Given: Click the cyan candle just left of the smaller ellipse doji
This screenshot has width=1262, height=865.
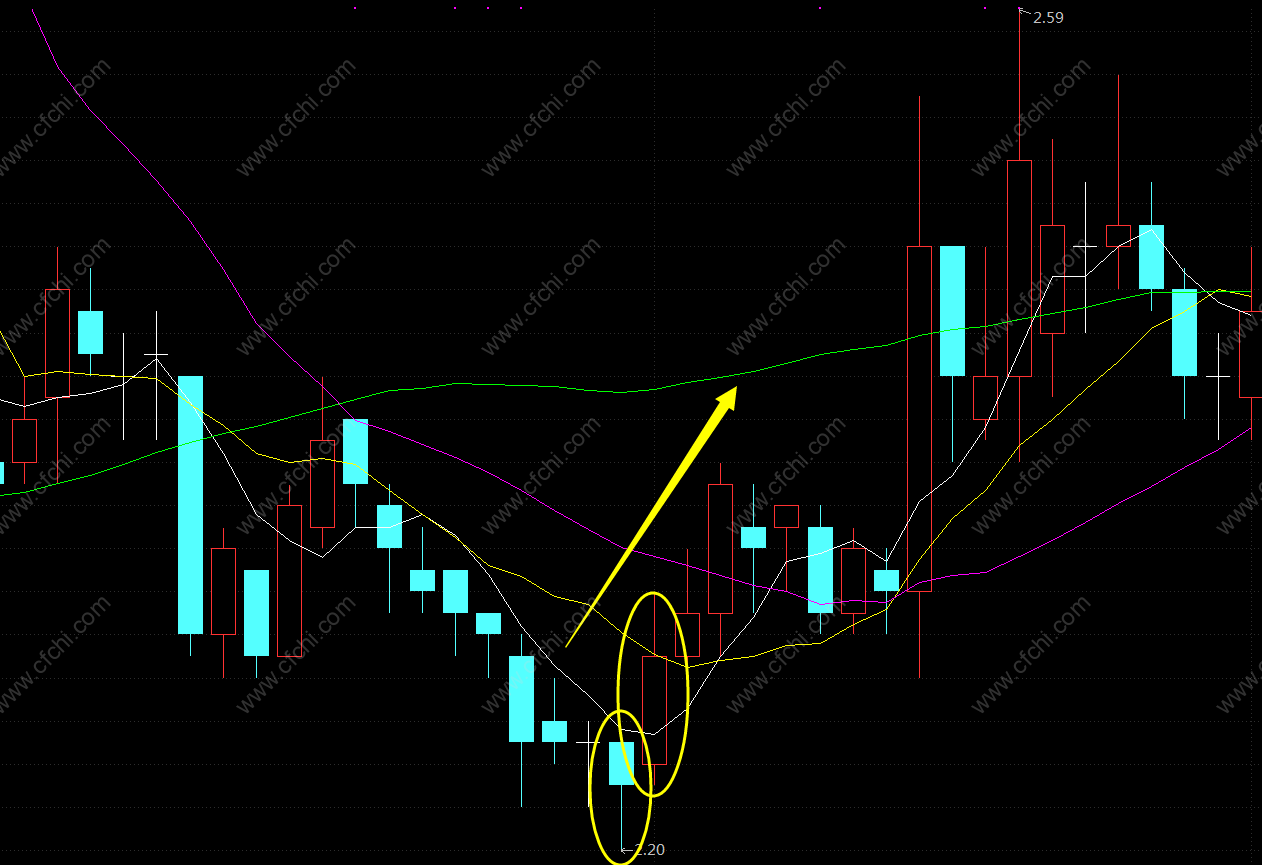Looking at the screenshot, I should (554, 731).
